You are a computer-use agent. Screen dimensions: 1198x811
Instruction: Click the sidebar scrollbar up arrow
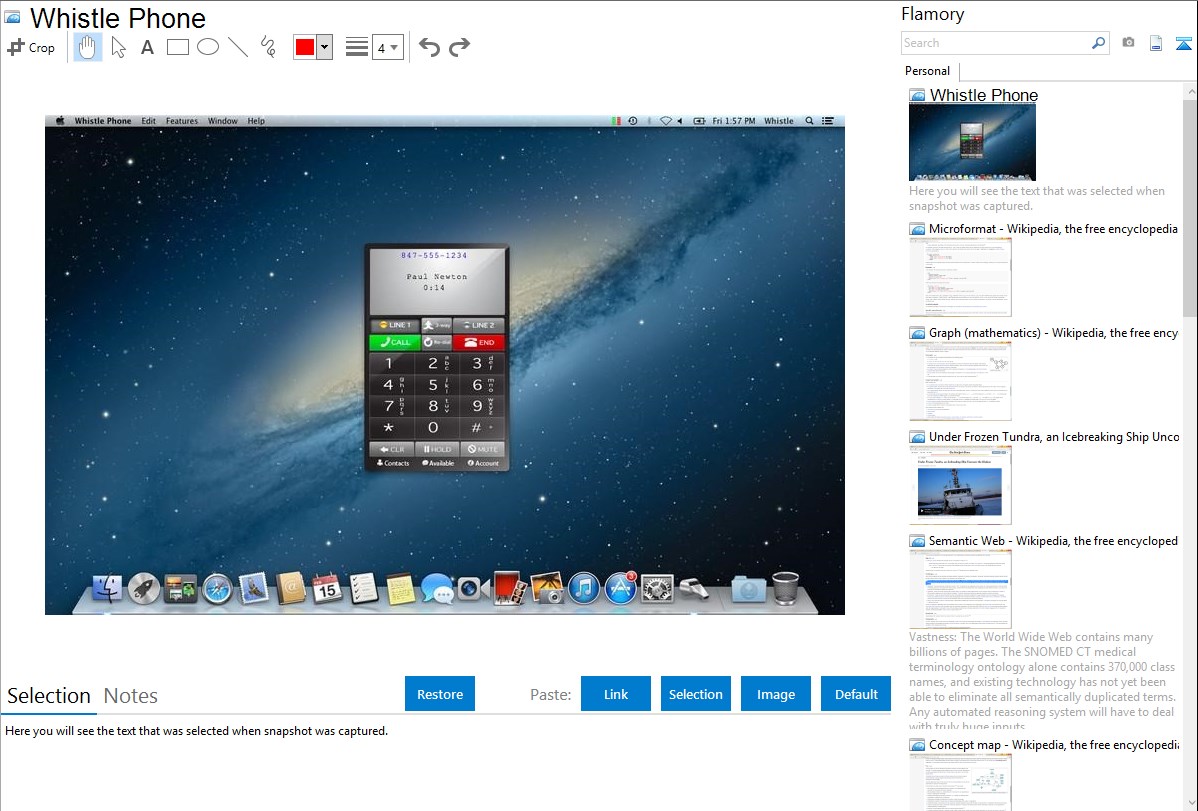1190,91
